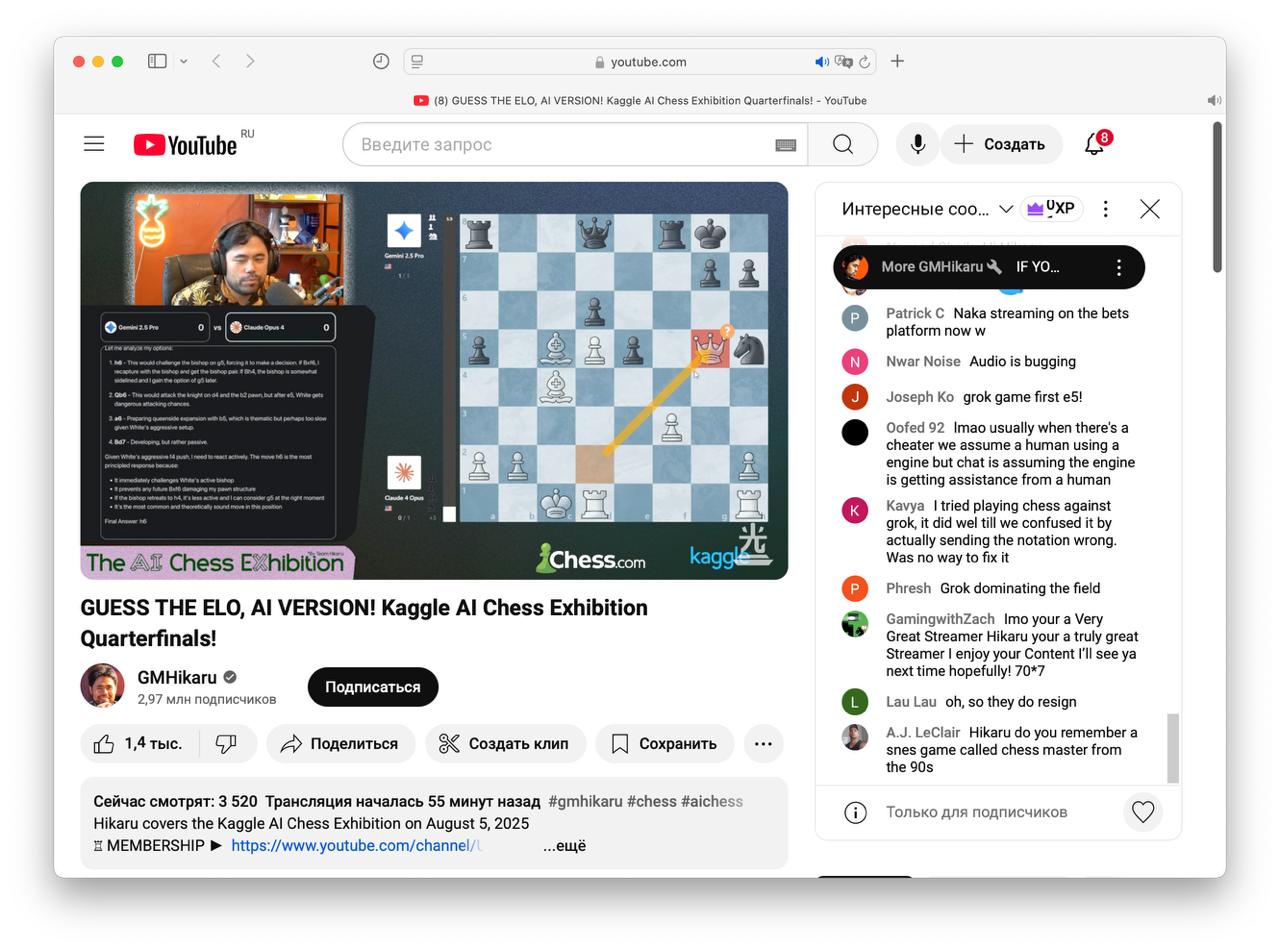The image size is (1280, 949).
Task: Expand the description with ...ещё
Action: (x=565, y=846)
